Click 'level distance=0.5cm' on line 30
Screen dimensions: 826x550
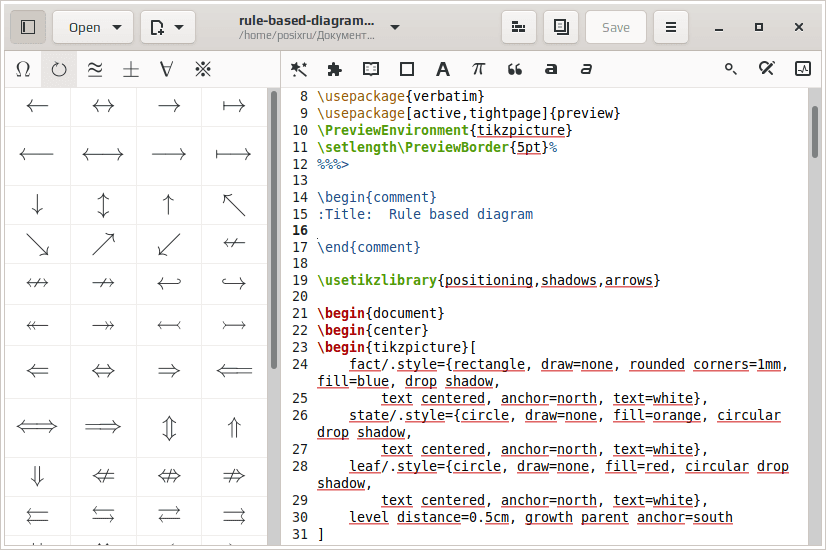coord(429,518)
